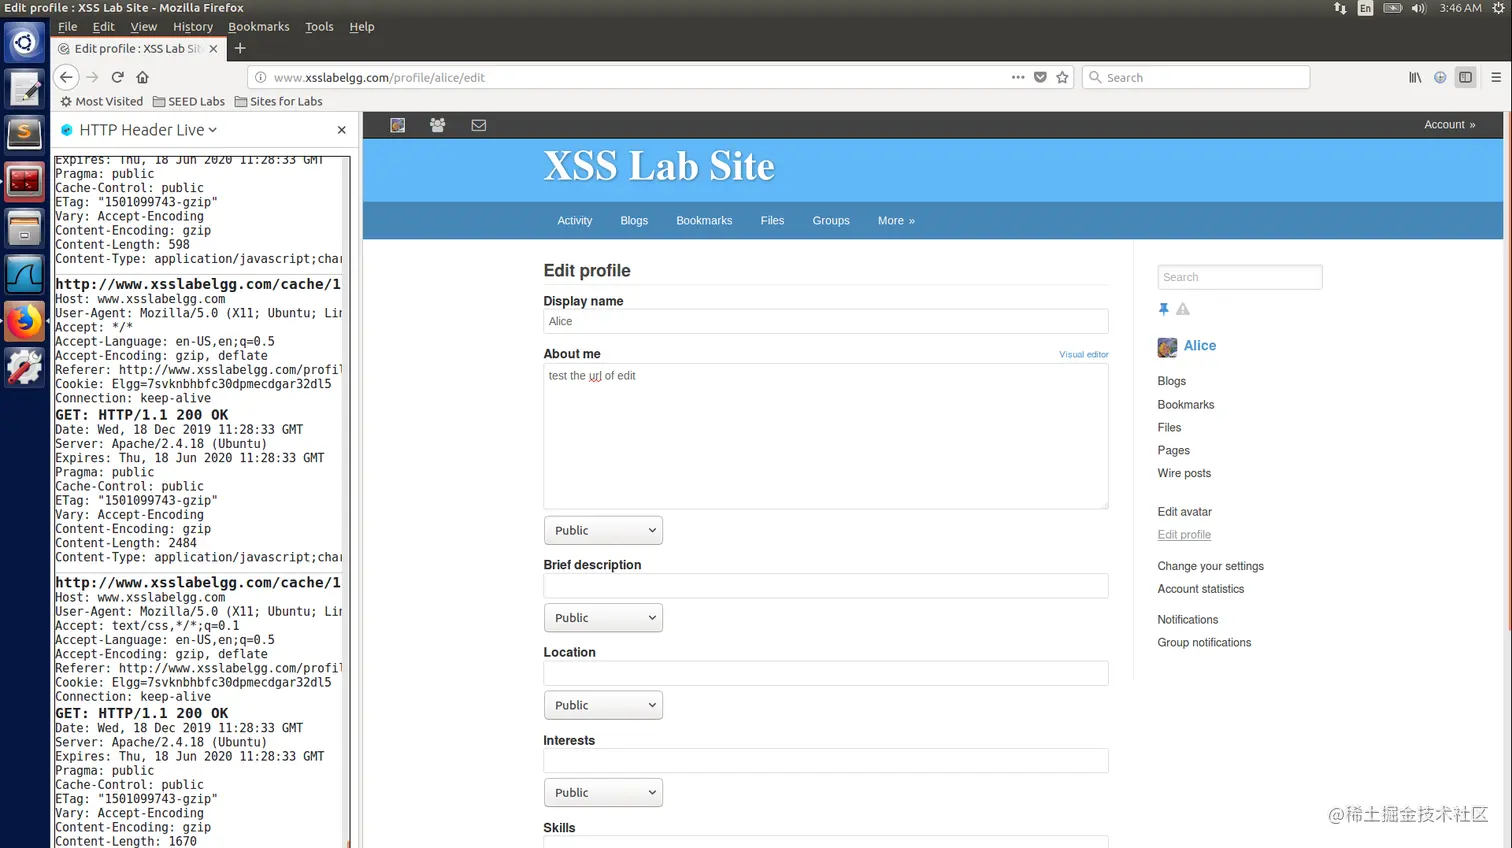
Task: Open the Firefox home page
Action: pos(142,77)
